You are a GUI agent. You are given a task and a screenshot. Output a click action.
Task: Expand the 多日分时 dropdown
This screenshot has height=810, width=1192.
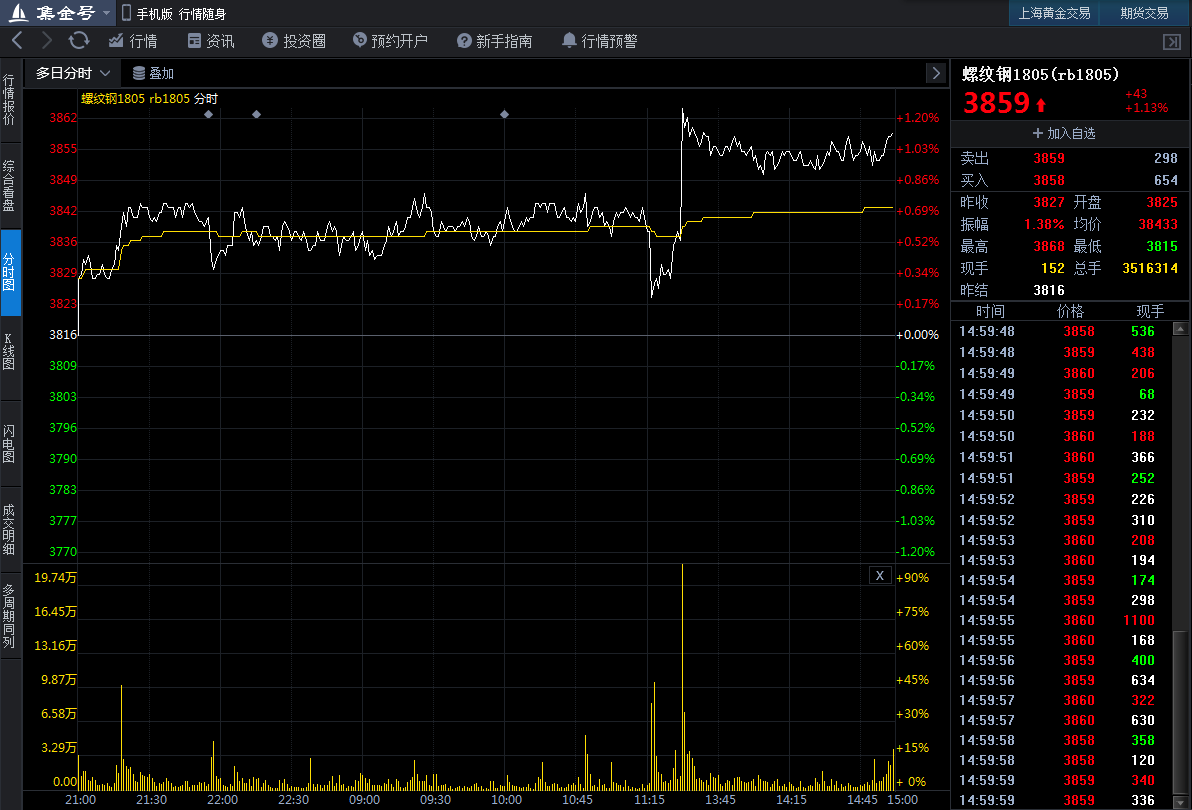point(72,73)
